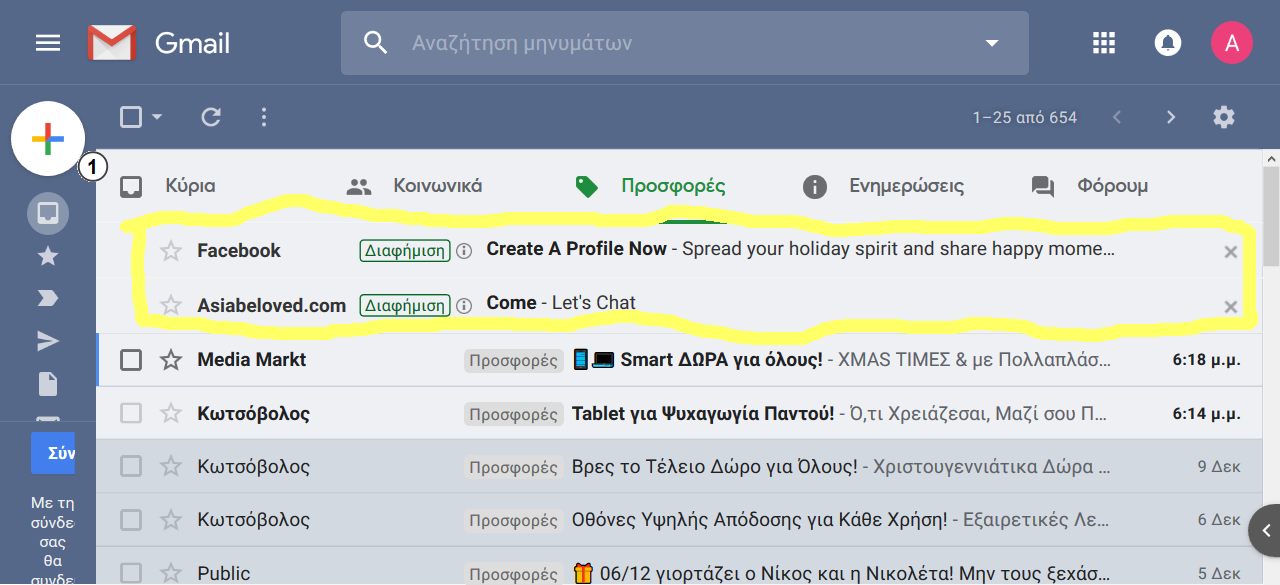This screenshot has width=1280, height=585.
Task: Expand the side panel chevron at right edge
Action: [x=1266, y=530]
